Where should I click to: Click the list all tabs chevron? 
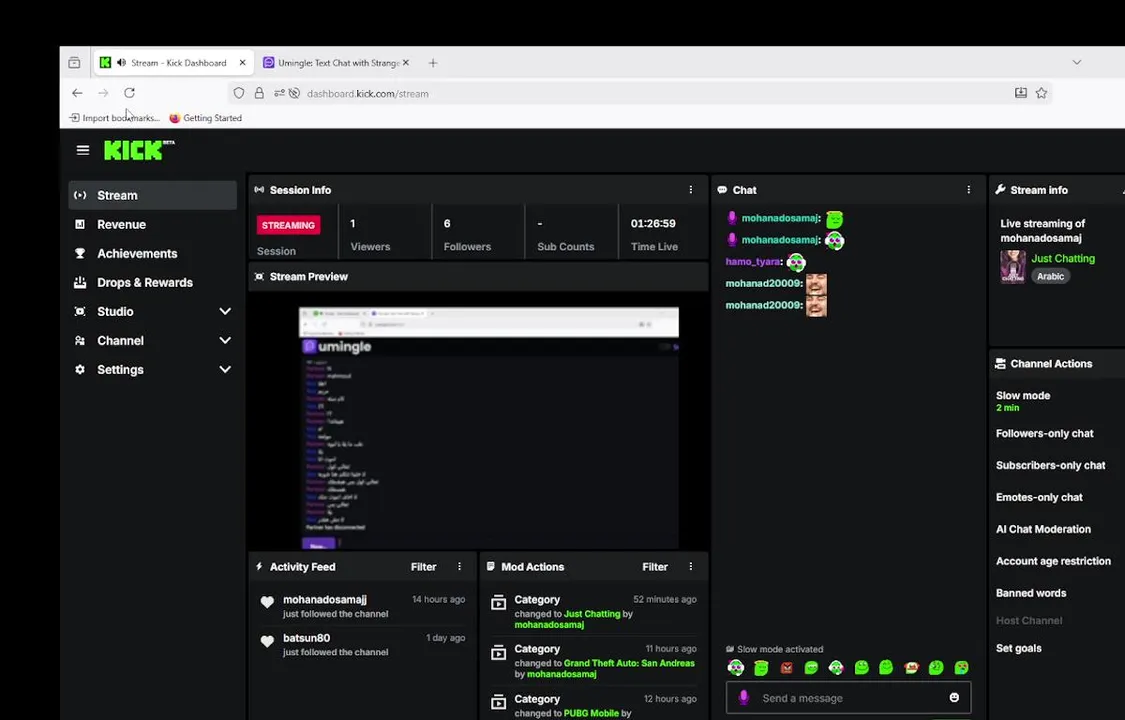[1077, 62]
